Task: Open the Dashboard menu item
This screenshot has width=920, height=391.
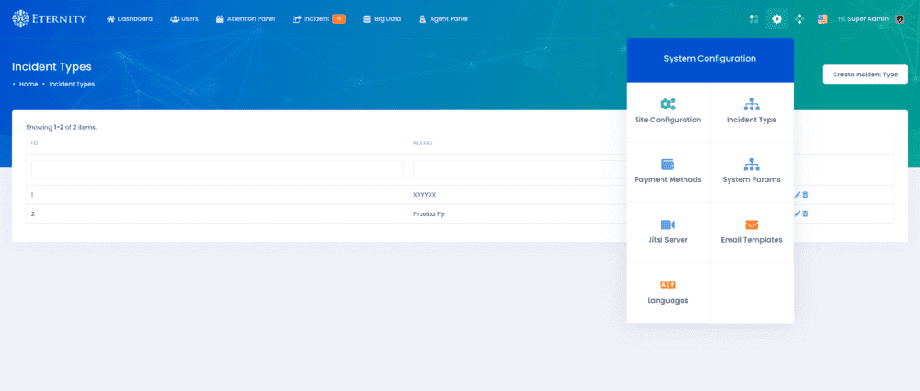Action: pyautogui.click(x=130, y=19)
